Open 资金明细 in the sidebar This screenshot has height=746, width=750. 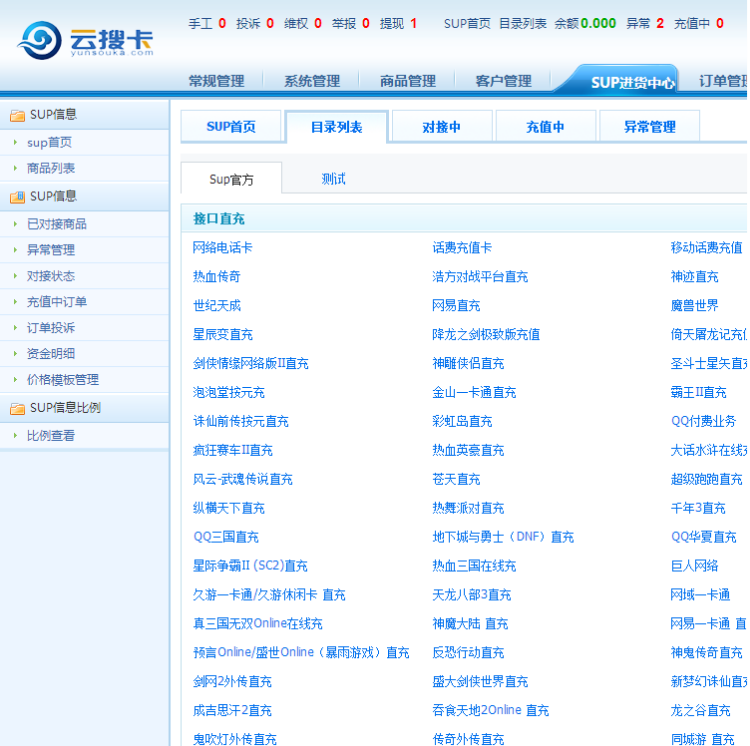click(x=51, y=353)
